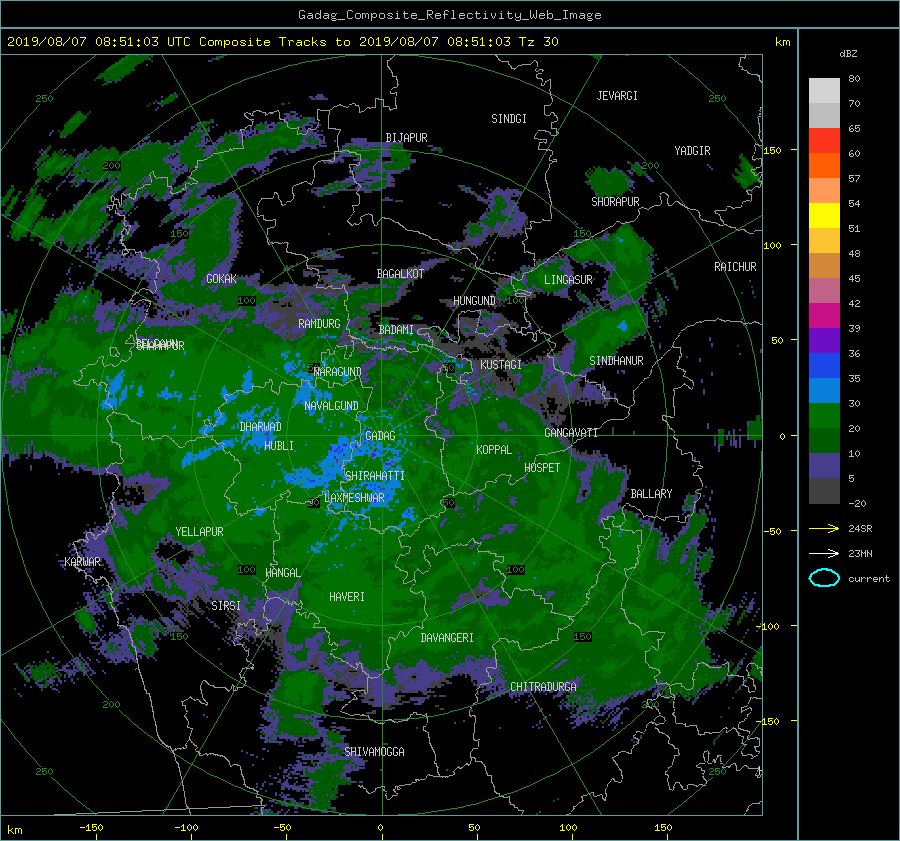Click the 0 tick on the bottom km axis
Viewport: 900px width, 841px height.
[380, 827]
